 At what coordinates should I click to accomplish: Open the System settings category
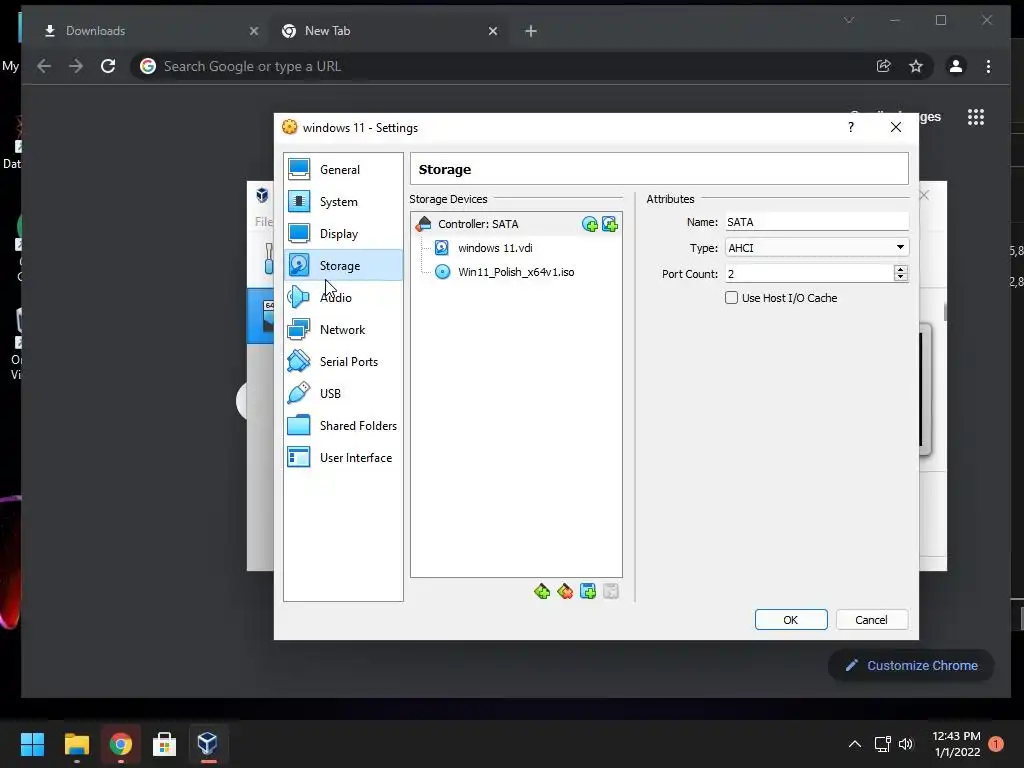343,202
